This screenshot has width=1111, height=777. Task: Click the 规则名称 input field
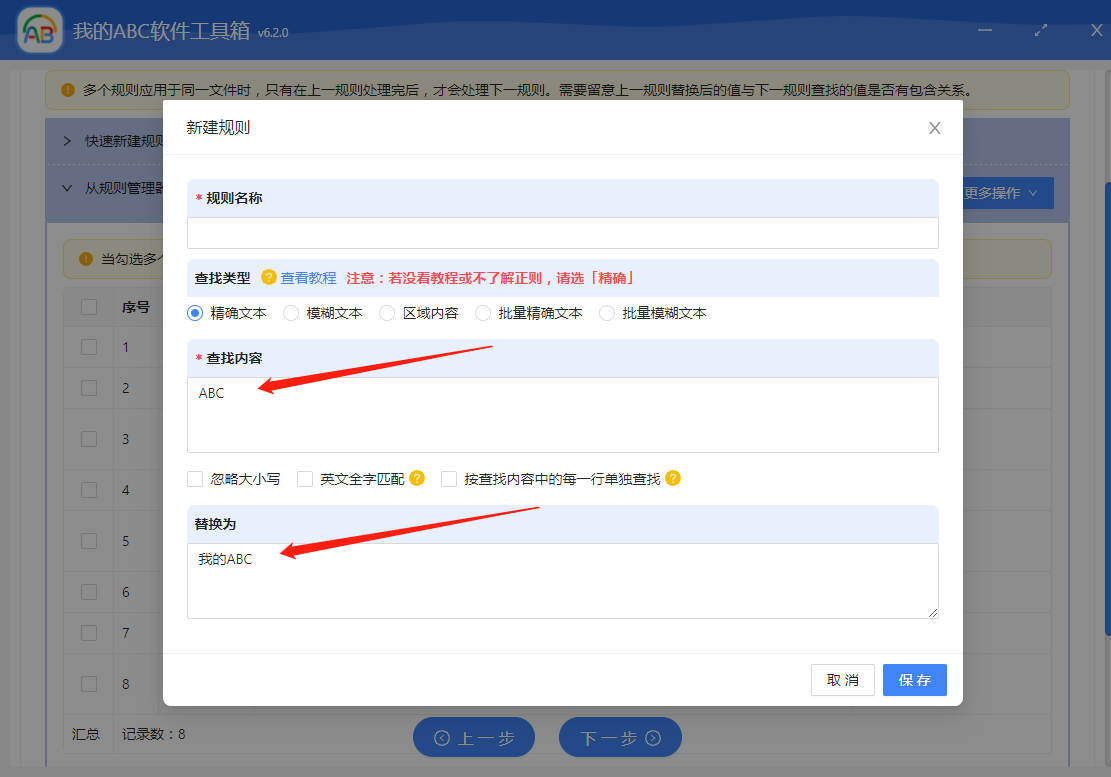[x=562, y=233]
